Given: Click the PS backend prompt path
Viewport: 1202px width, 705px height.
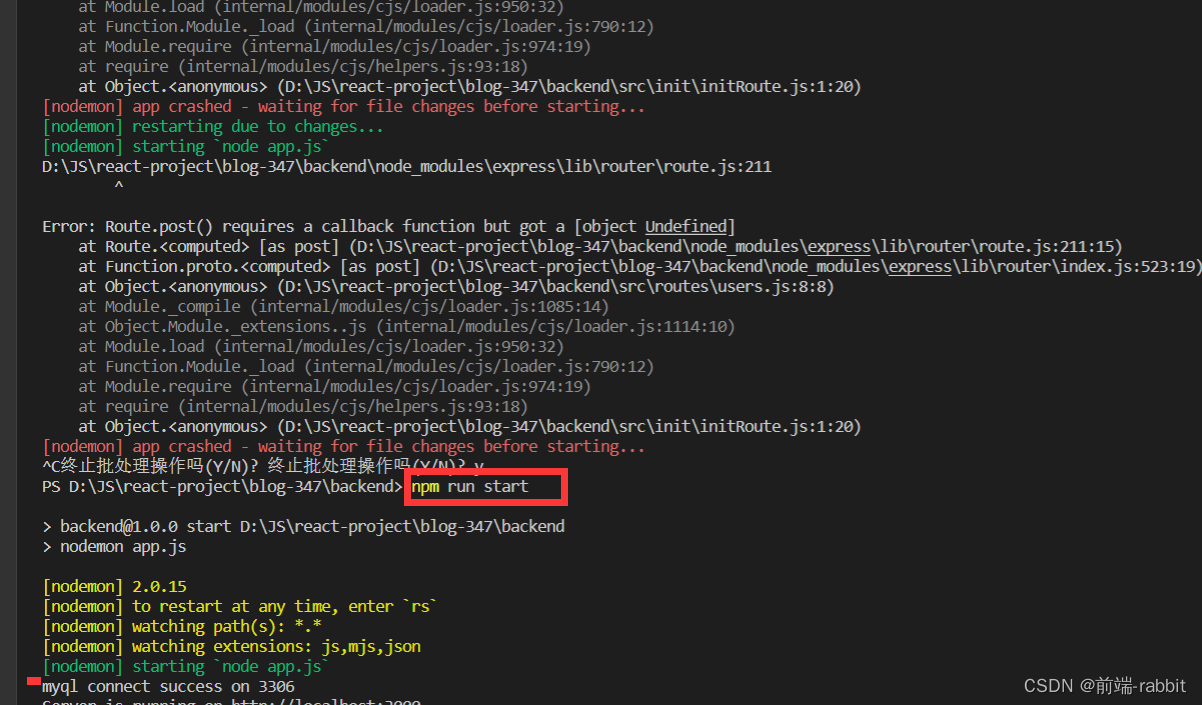Looking at the screenshot, I should click(220, 486).
